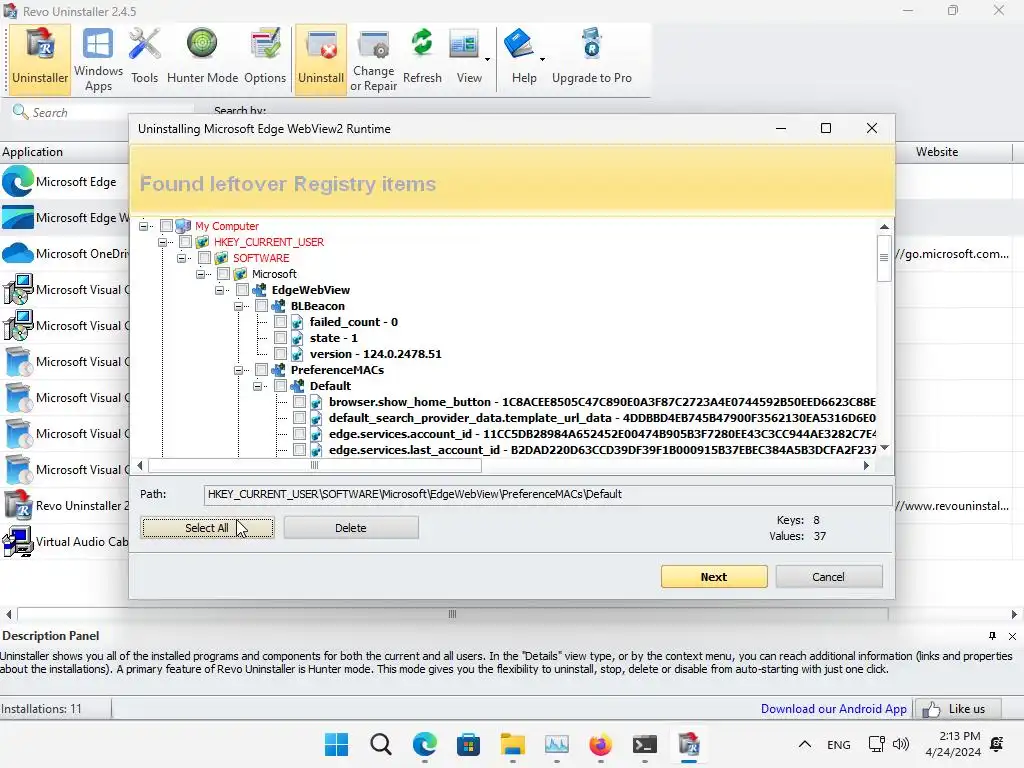Pin the Description Panel

tap(992, 636)
